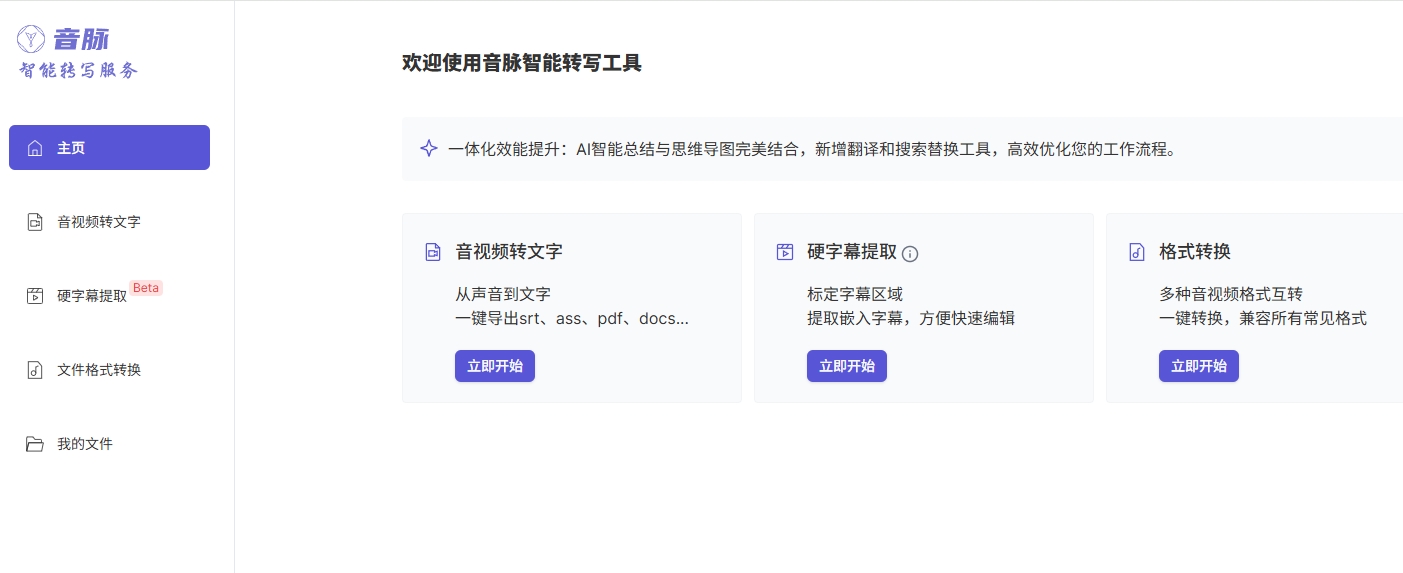Open 我的文件 via its sidebar label

(85, 444)
